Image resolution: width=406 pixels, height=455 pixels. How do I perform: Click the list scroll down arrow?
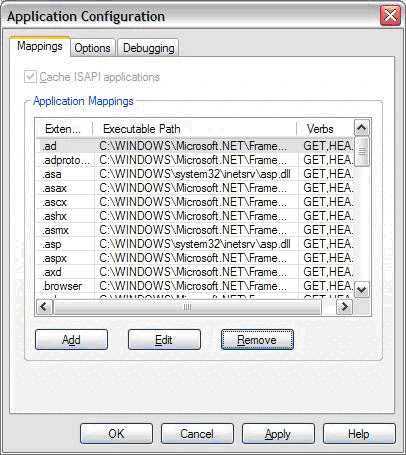click(362, 289)
